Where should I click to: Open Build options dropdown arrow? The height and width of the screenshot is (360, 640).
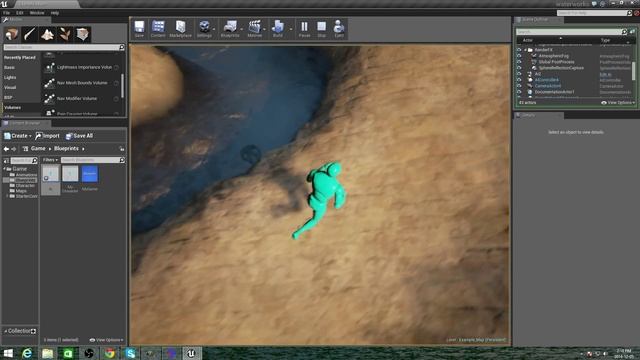(291, 29)
